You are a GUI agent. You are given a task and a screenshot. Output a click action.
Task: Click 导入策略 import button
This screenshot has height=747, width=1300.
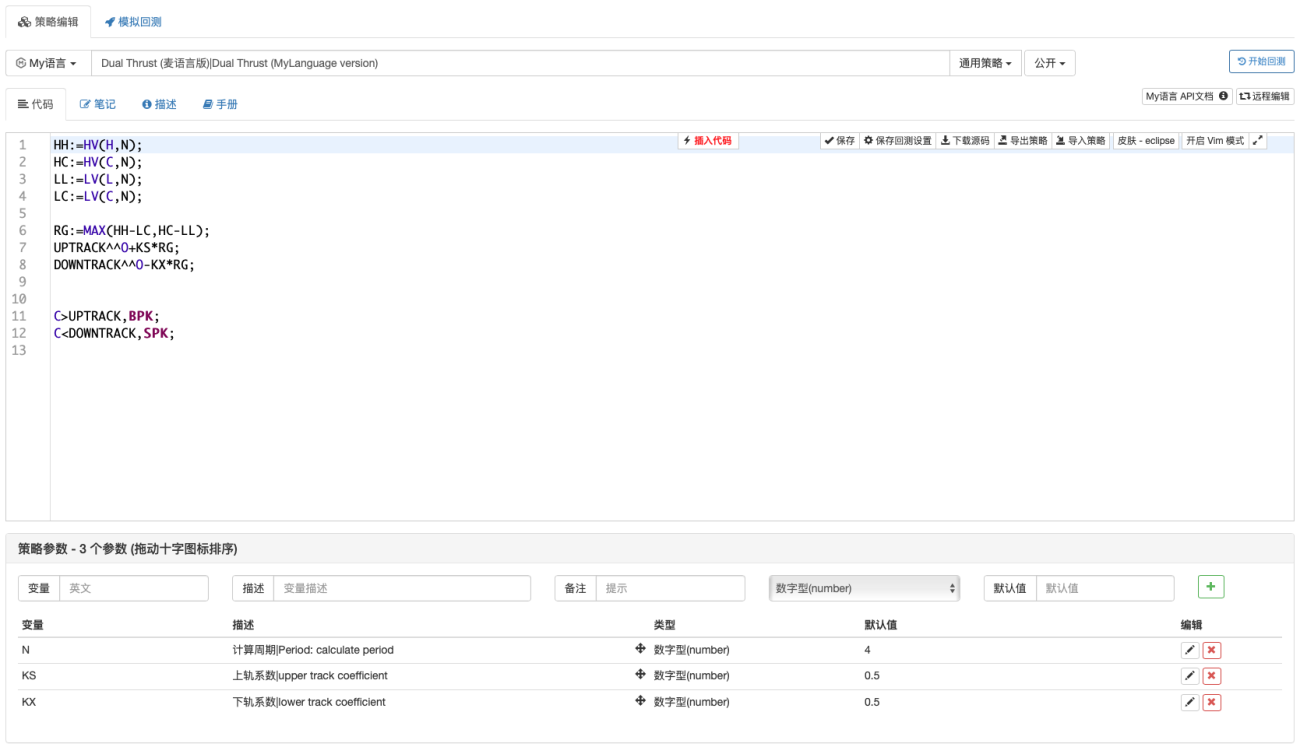(x=1081, y=141)
